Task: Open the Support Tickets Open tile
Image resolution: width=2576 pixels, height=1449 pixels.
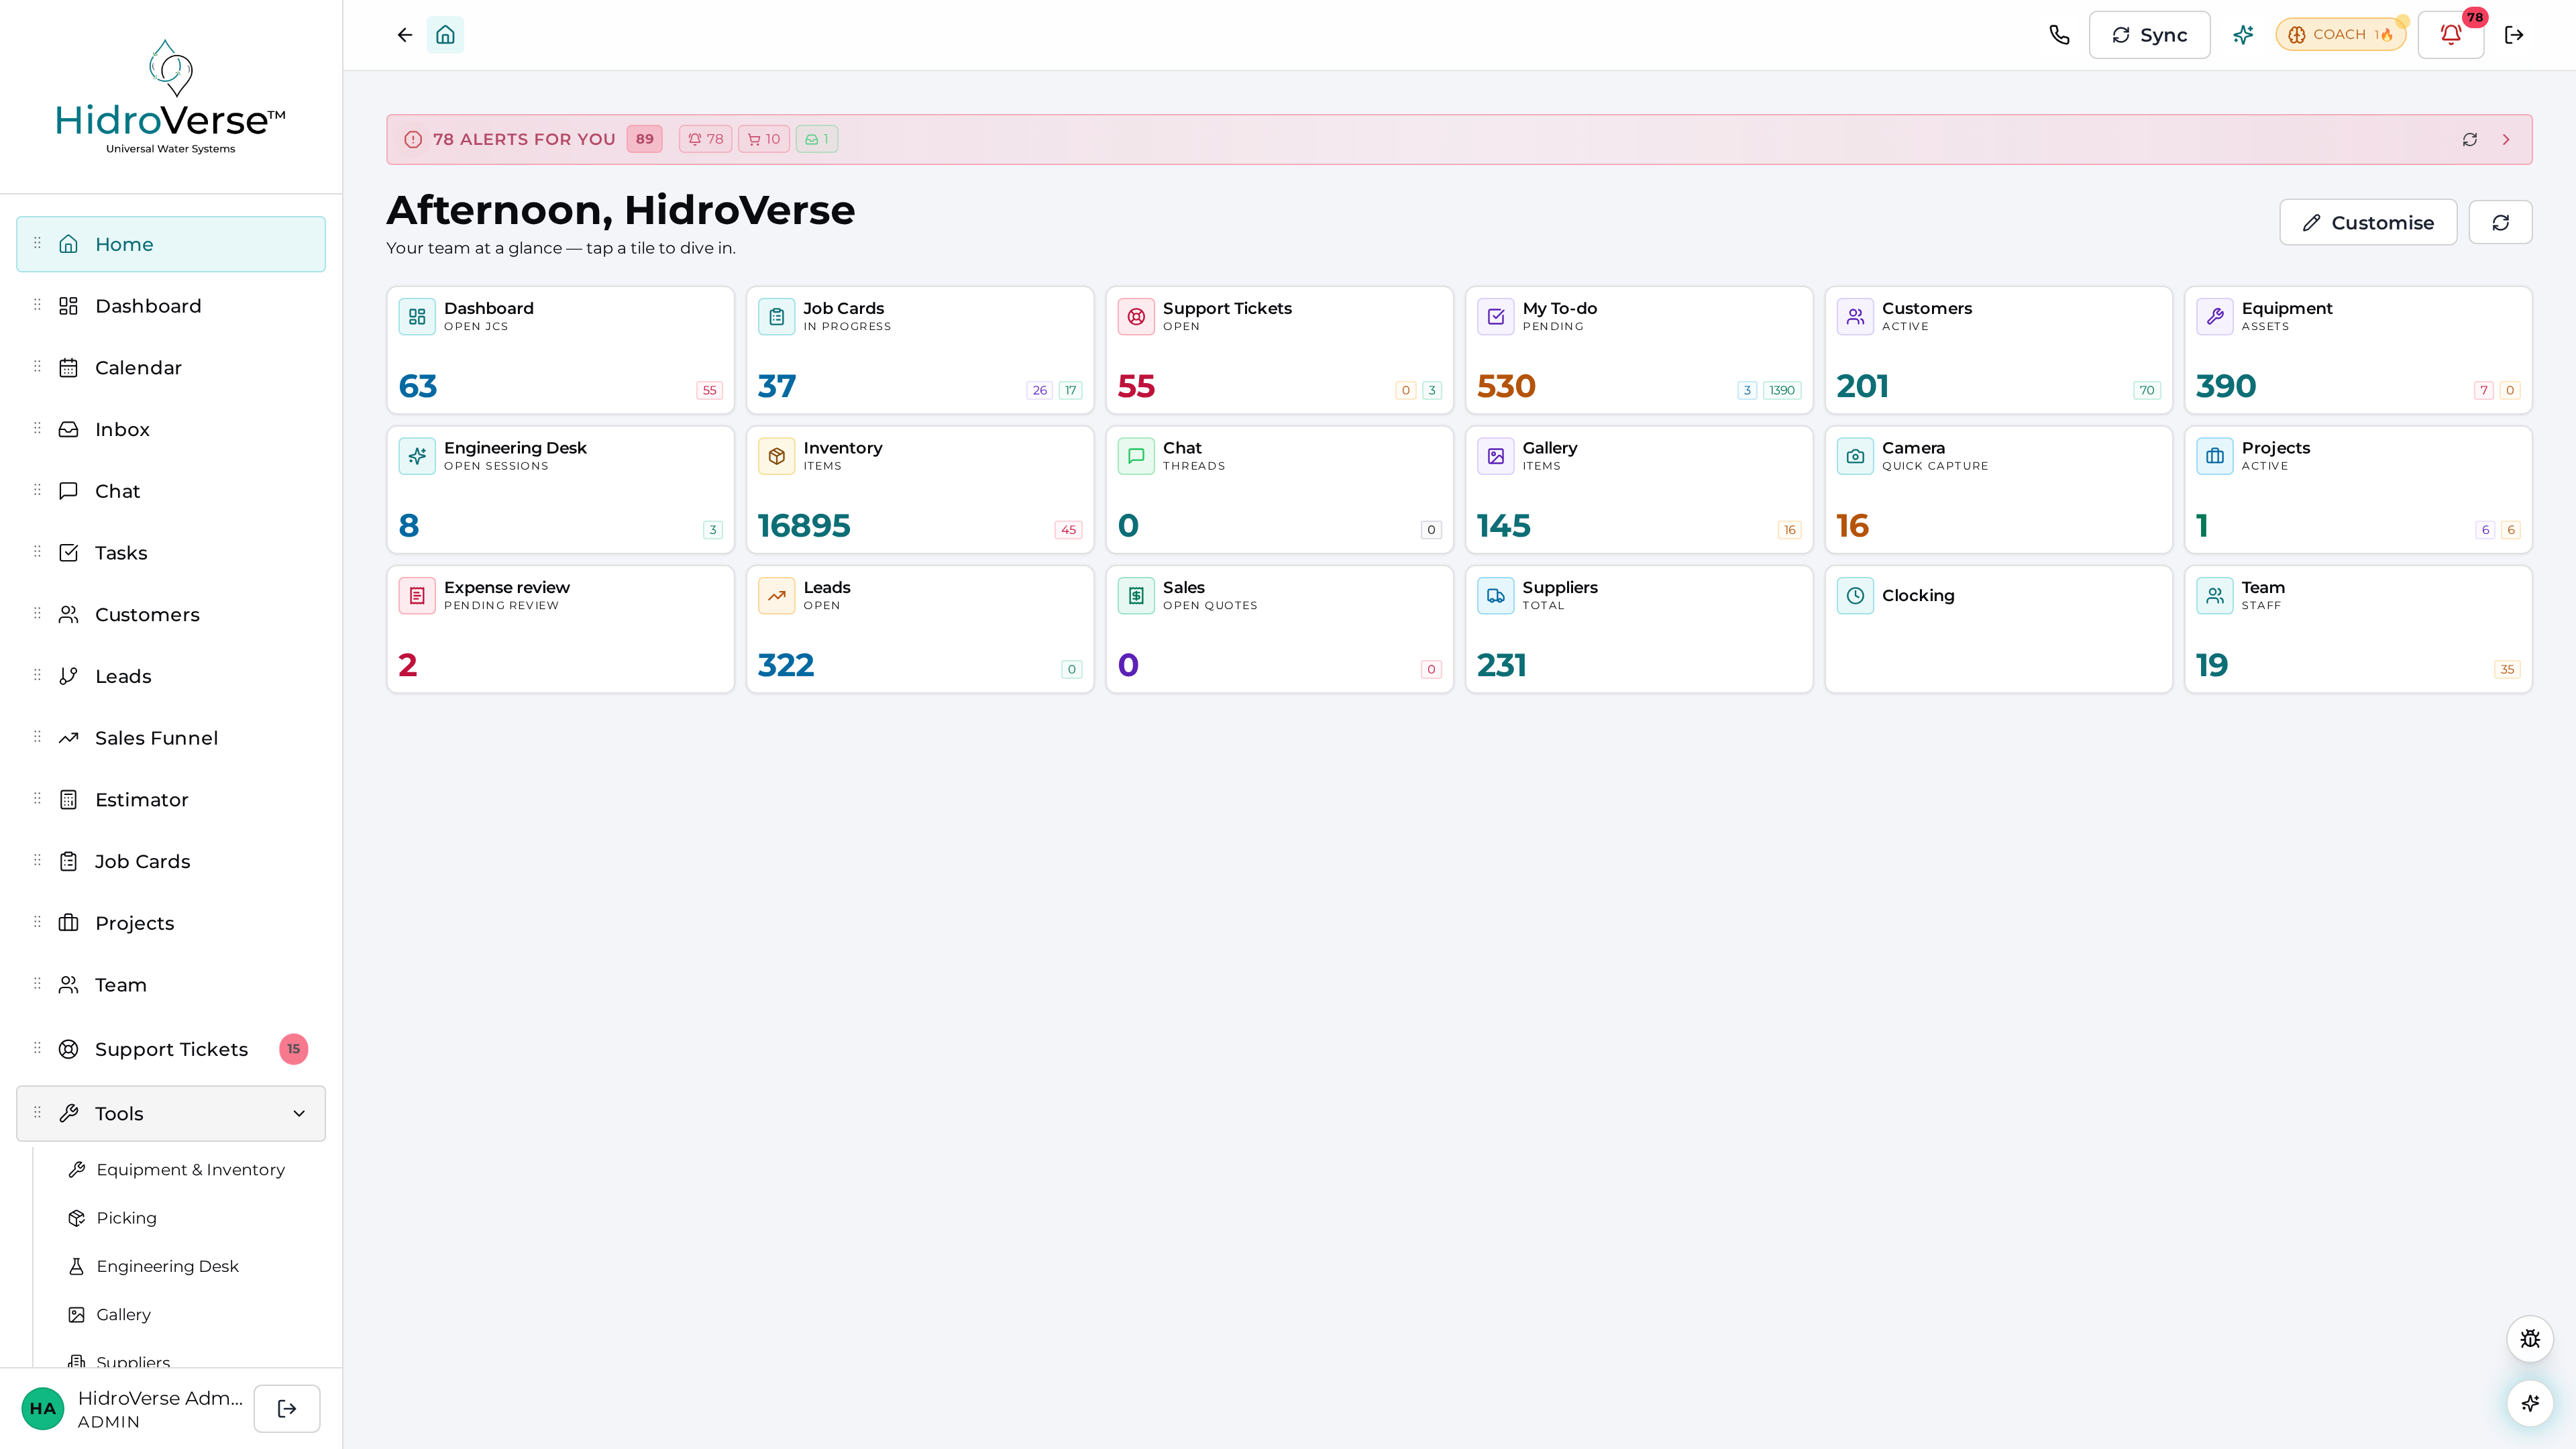Action: (1279, 350)
